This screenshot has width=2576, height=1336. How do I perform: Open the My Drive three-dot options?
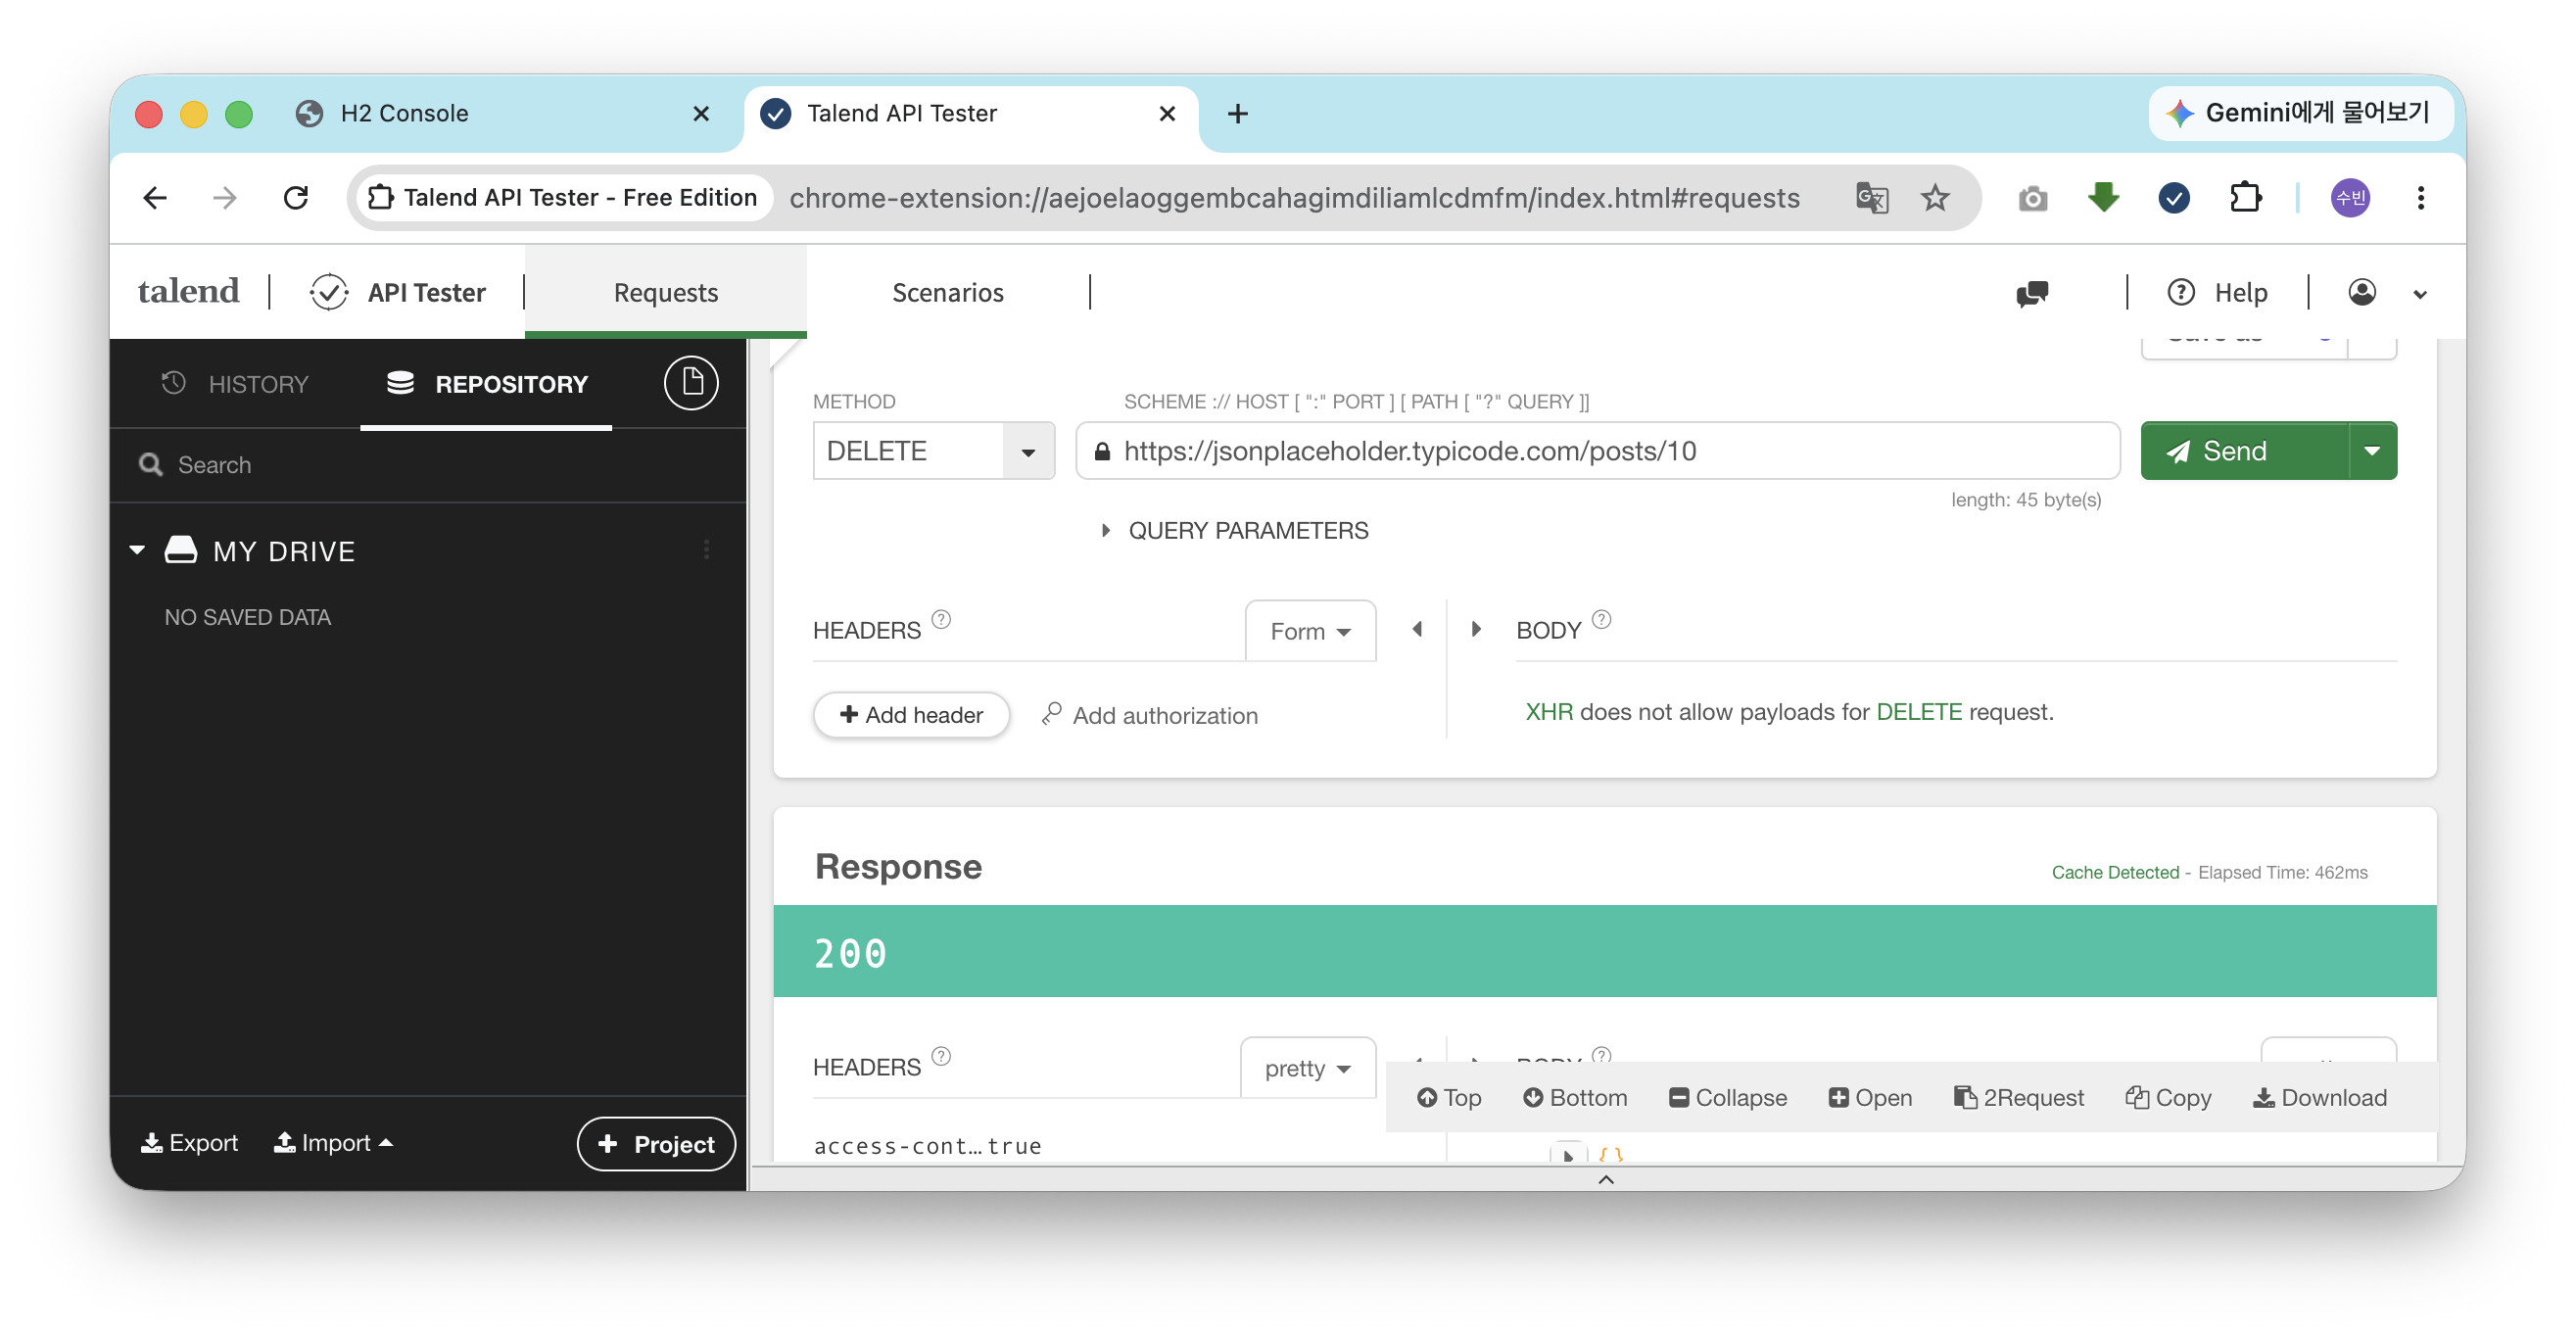706,550
